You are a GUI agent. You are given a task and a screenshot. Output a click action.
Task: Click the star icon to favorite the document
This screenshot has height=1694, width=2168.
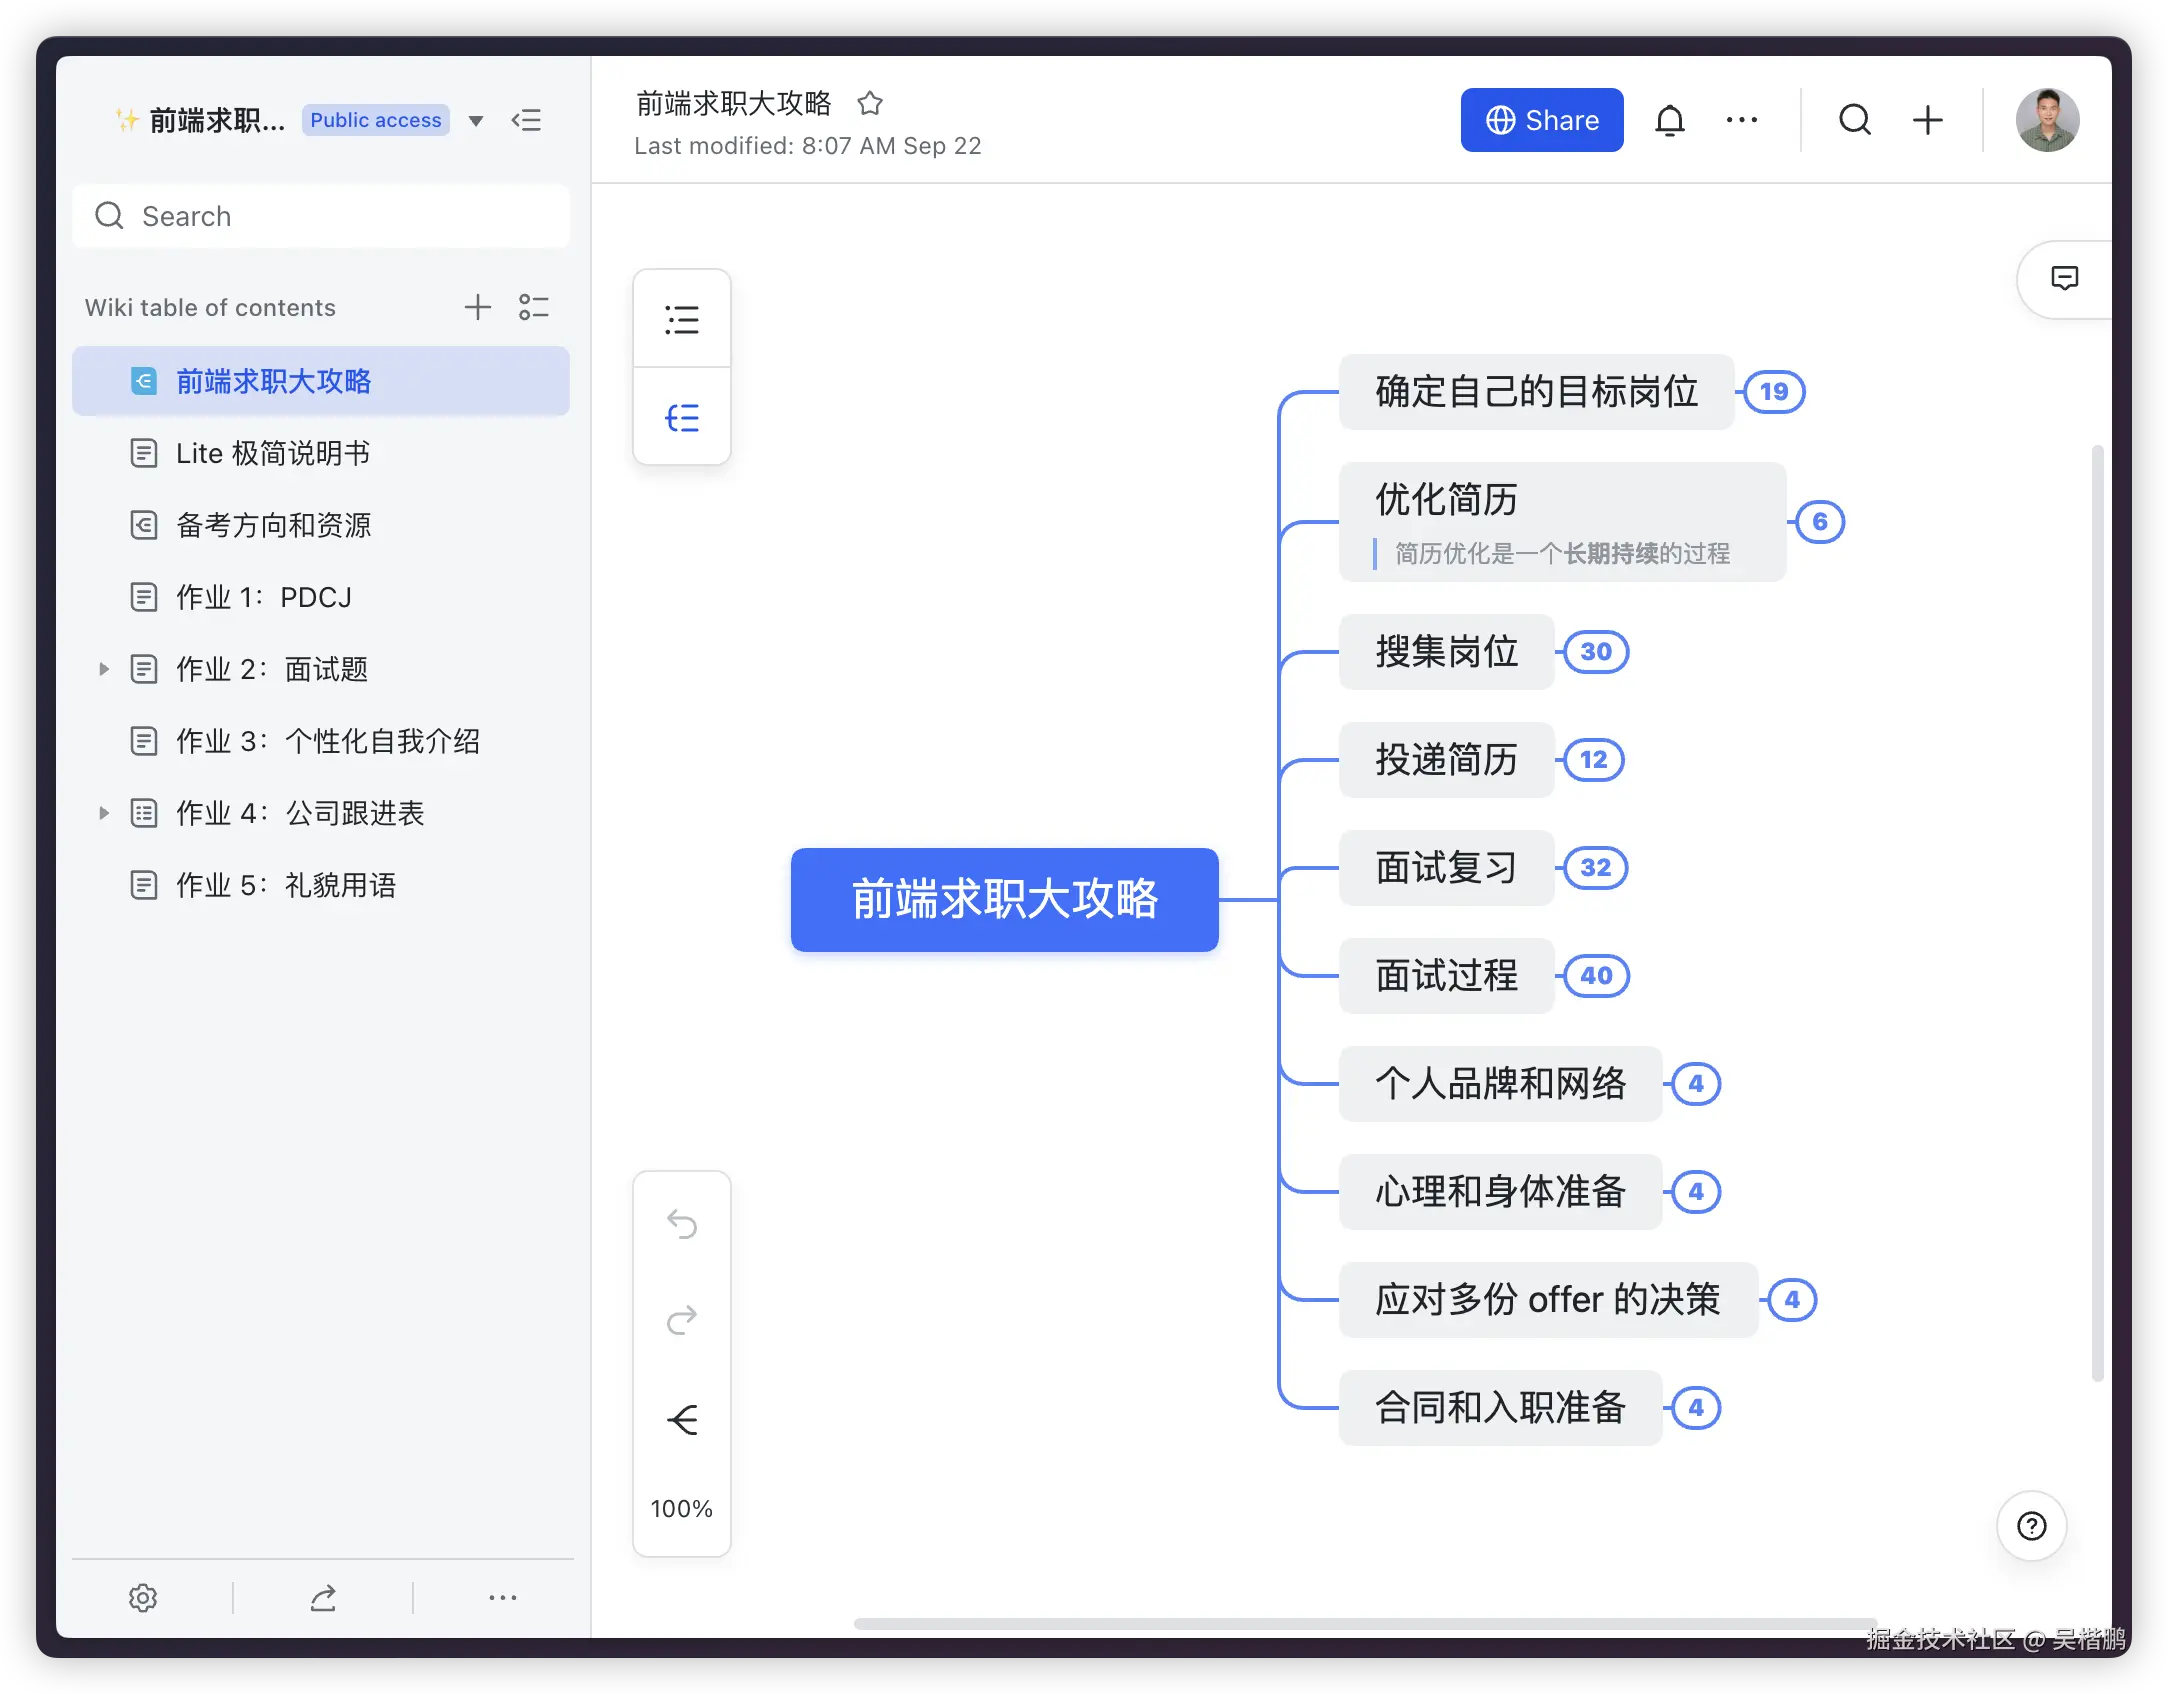coord(870,103)
